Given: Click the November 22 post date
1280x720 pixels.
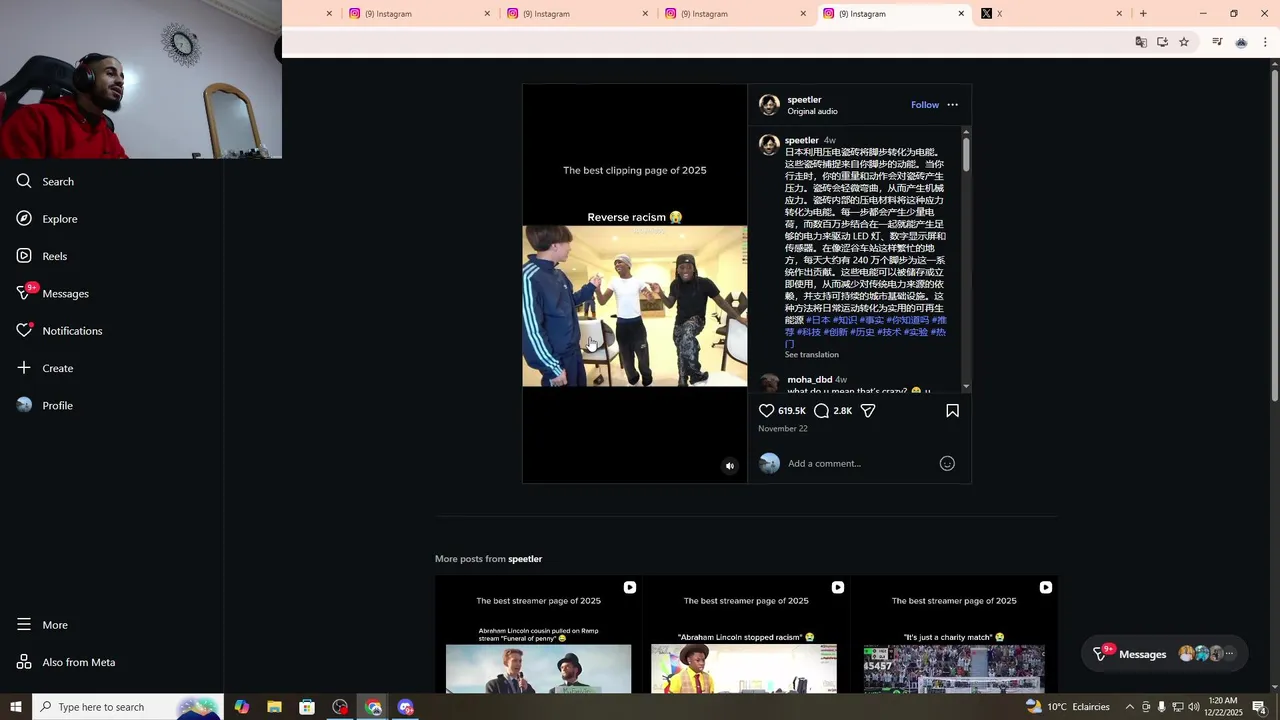Looking at the screenshot, I should tap(783, 429).
